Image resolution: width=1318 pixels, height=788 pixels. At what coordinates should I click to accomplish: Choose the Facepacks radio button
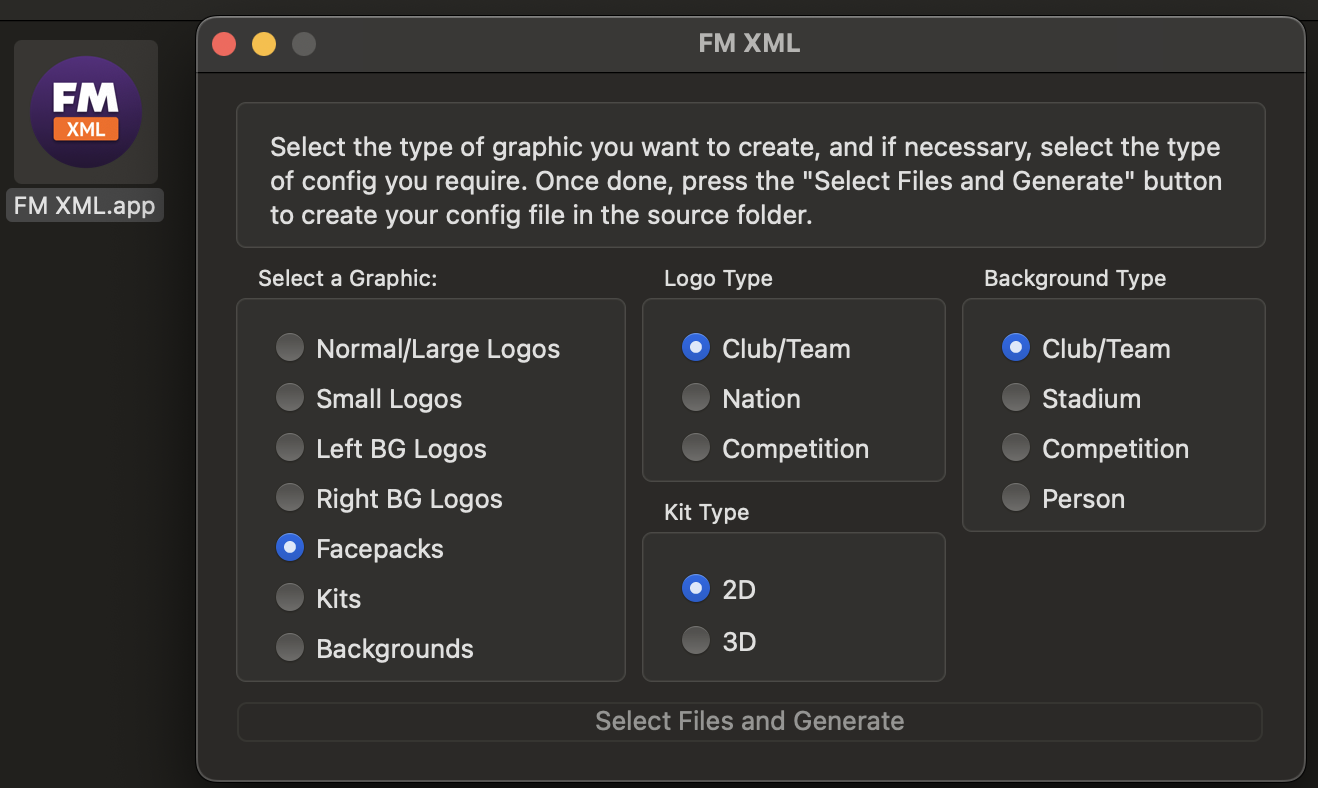pyautogui.click(x=290, y=548)
